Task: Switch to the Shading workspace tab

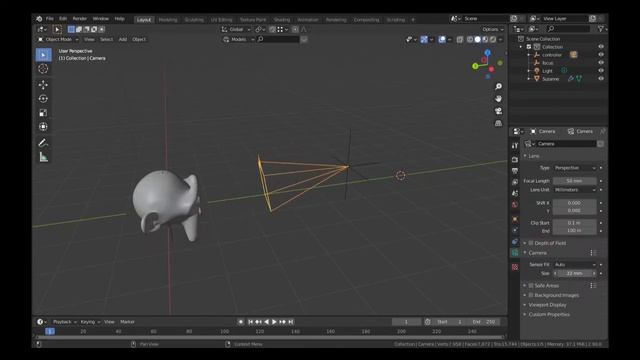Action: [282, 20]
